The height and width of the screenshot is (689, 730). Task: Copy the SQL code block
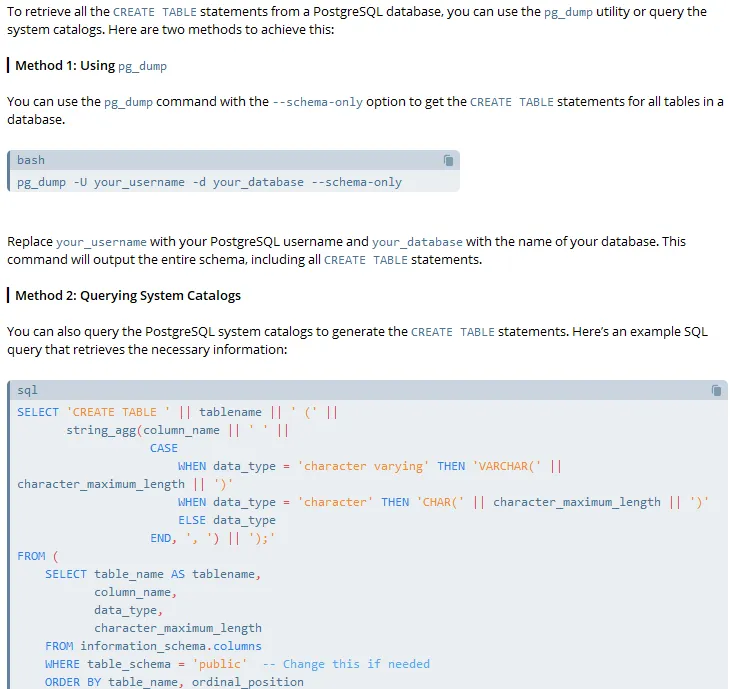(x=716, y=390)
